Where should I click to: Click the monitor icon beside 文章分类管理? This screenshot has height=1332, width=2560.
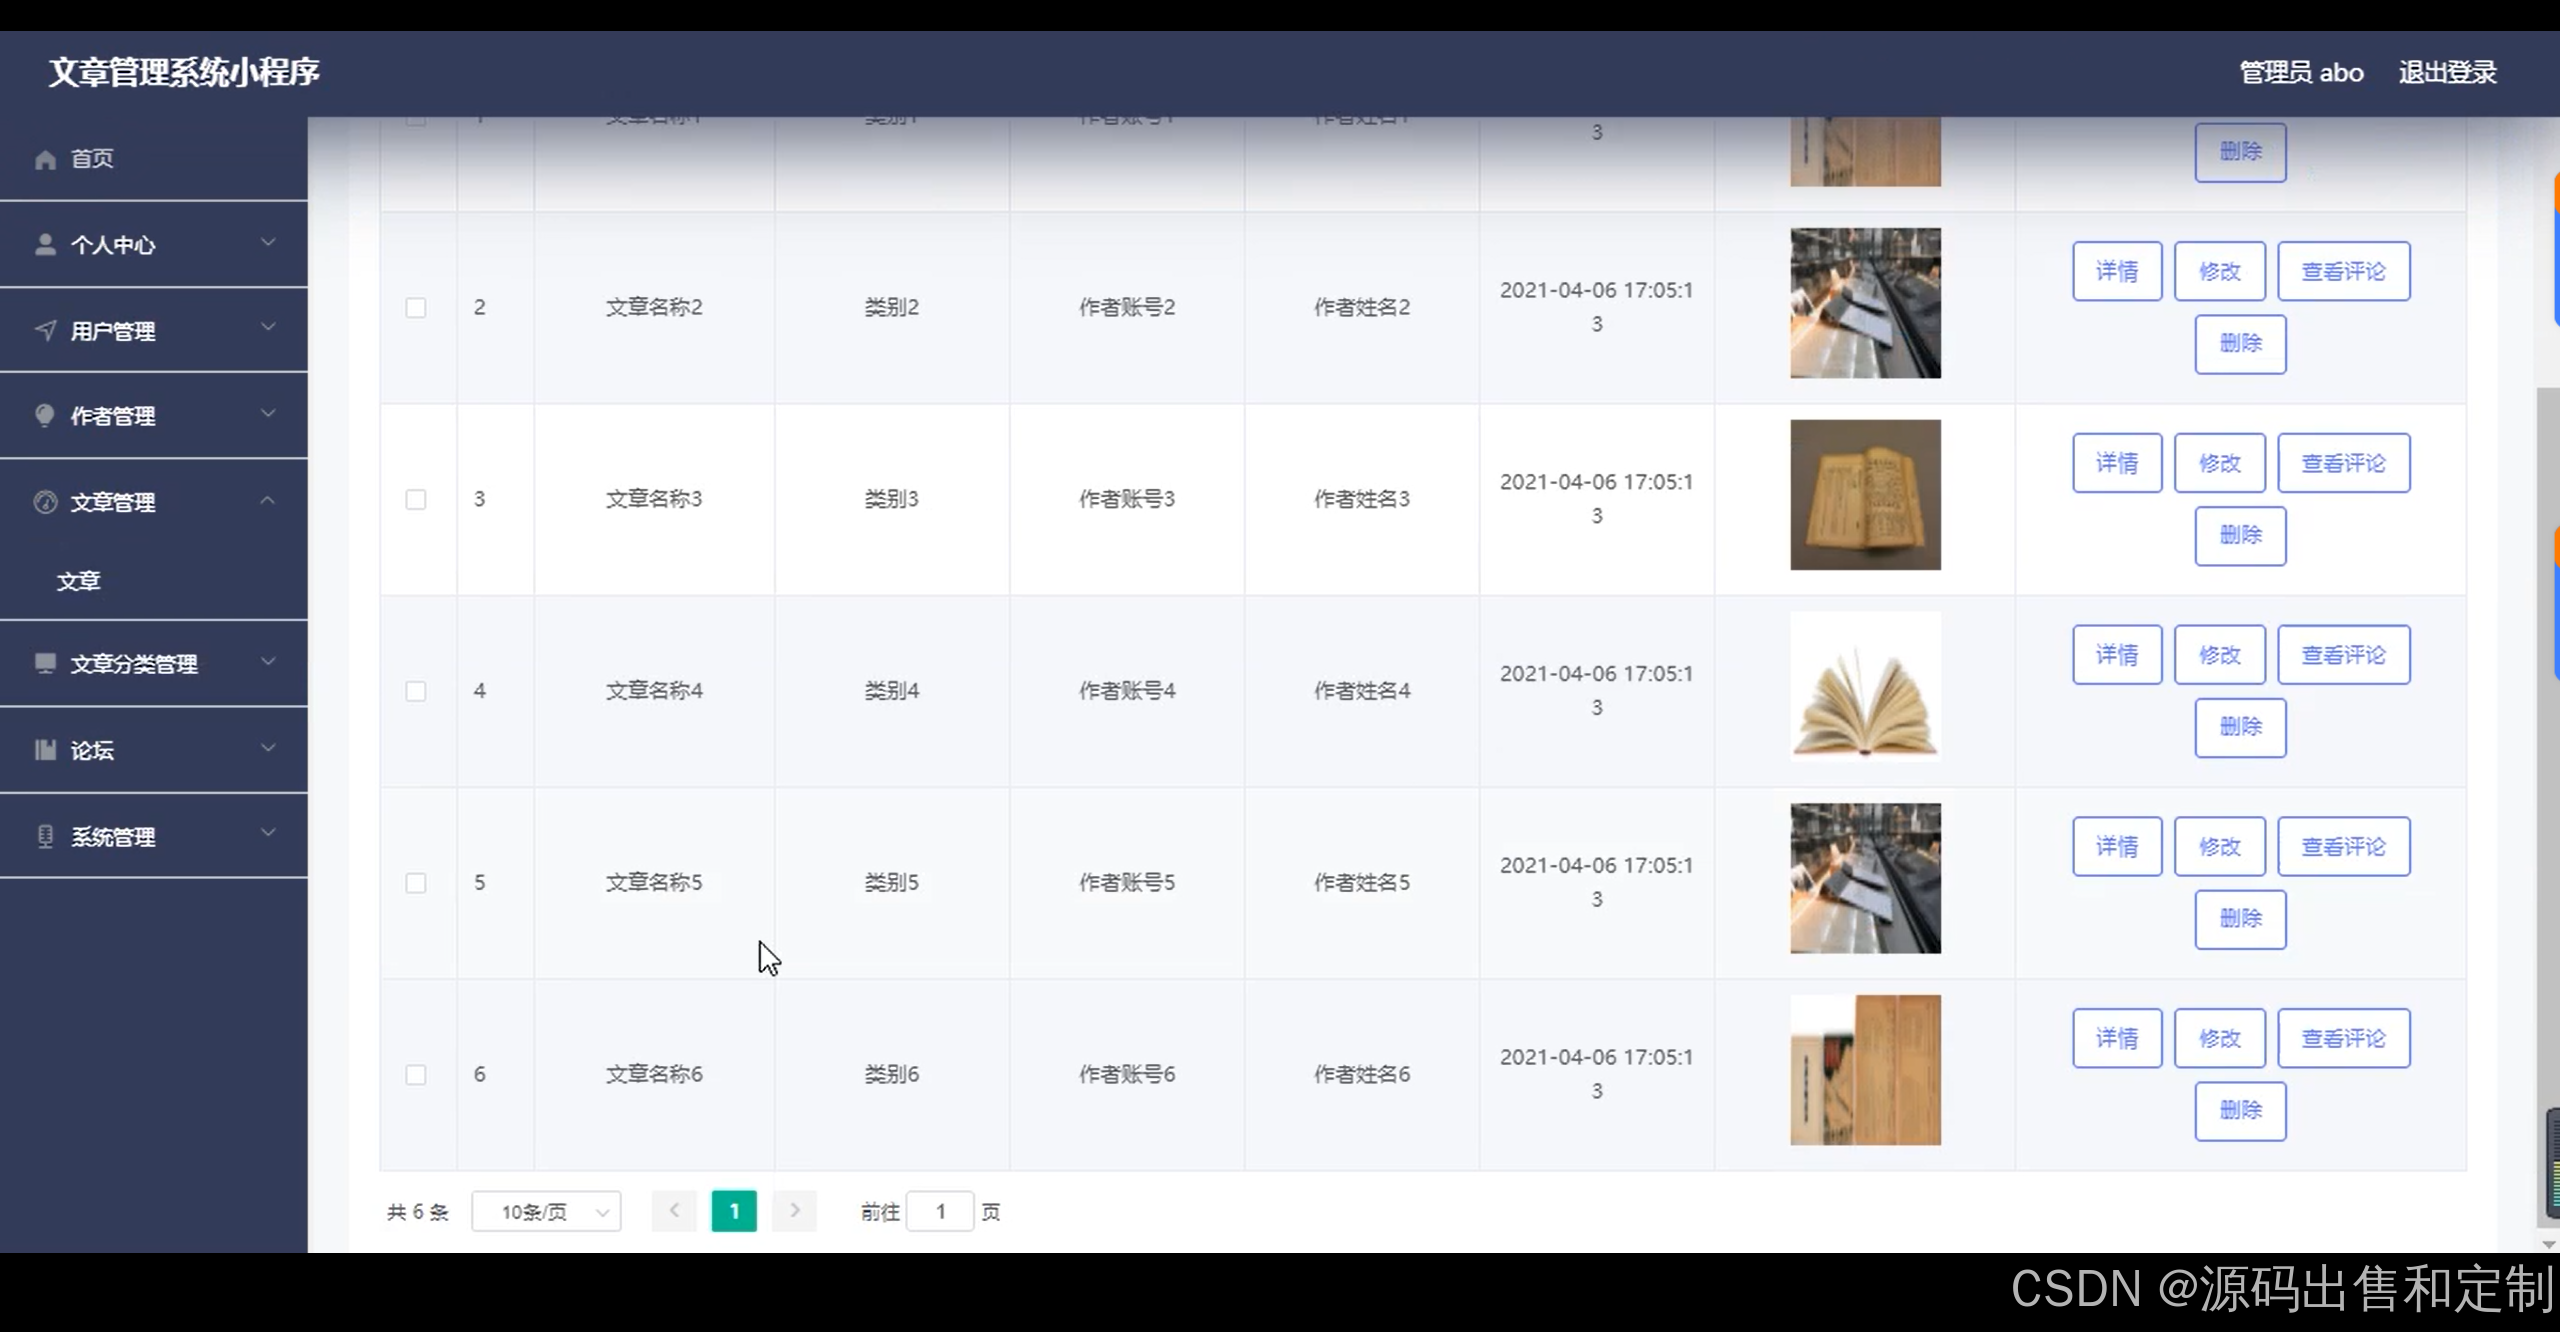[x=45, y=664]
